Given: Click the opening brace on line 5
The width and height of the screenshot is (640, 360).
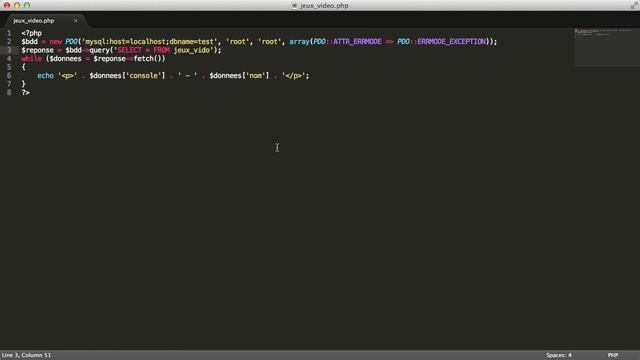Looking at the screenshot, I should tap(23, 67).
